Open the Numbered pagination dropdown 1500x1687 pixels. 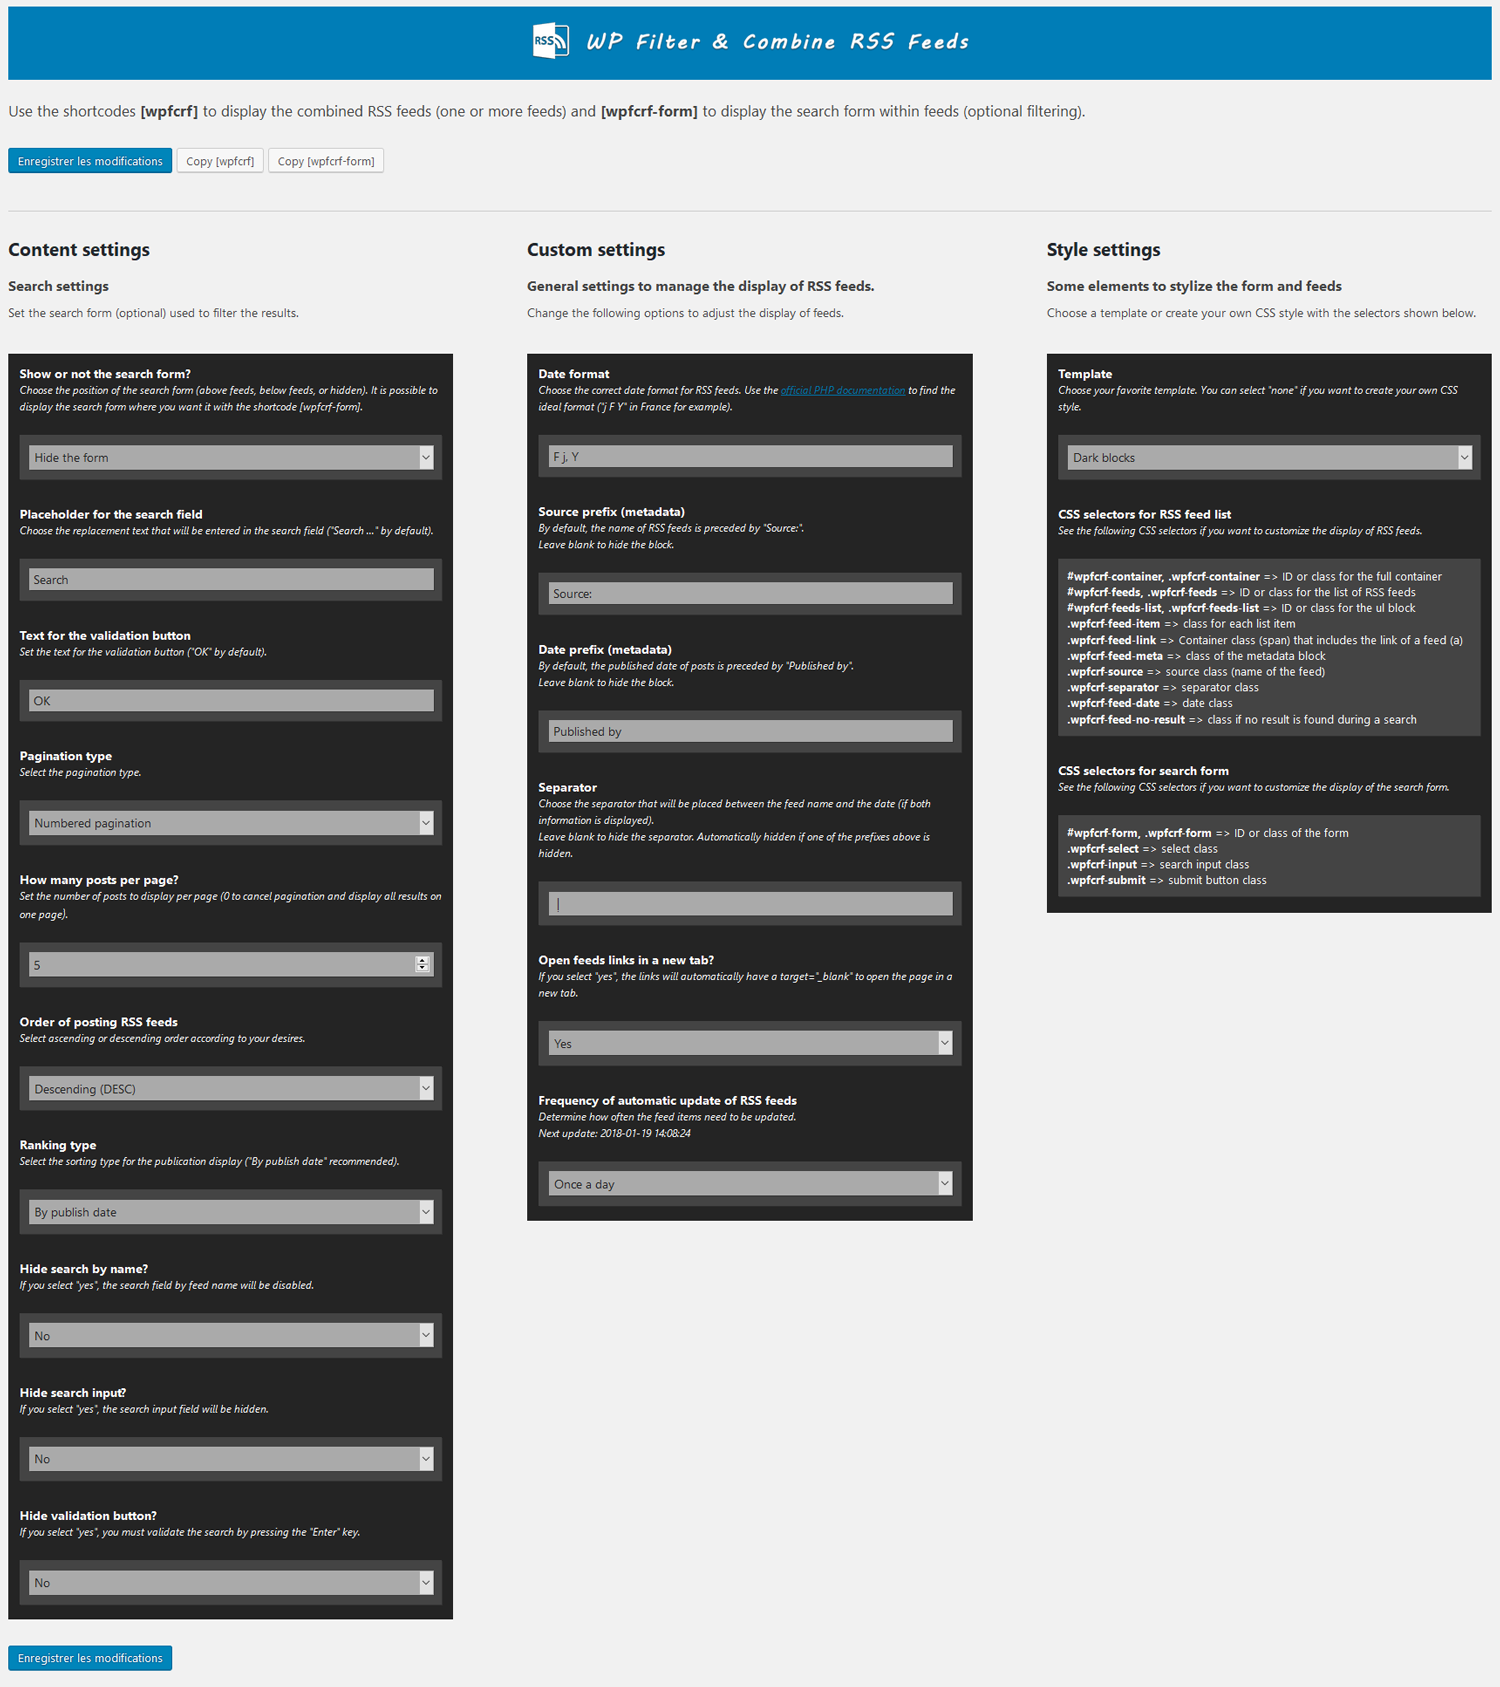[x=231, y=823]
